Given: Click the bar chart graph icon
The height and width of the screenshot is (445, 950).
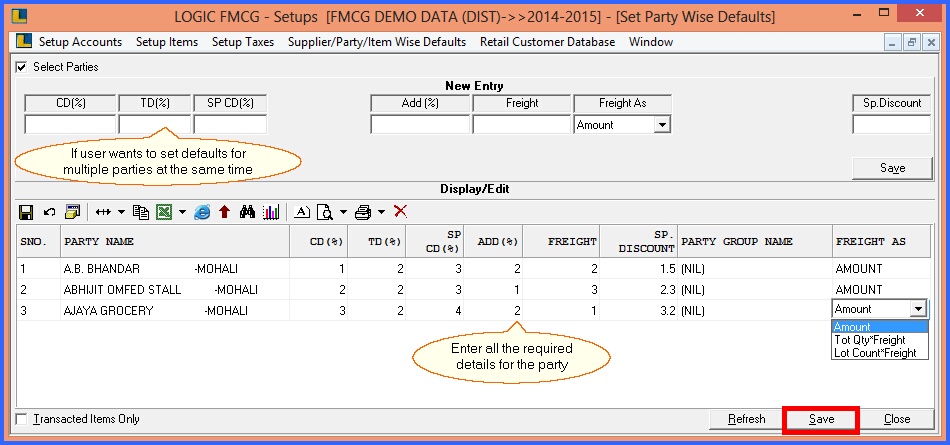Looking at the screenshot, I should point(271,212).
